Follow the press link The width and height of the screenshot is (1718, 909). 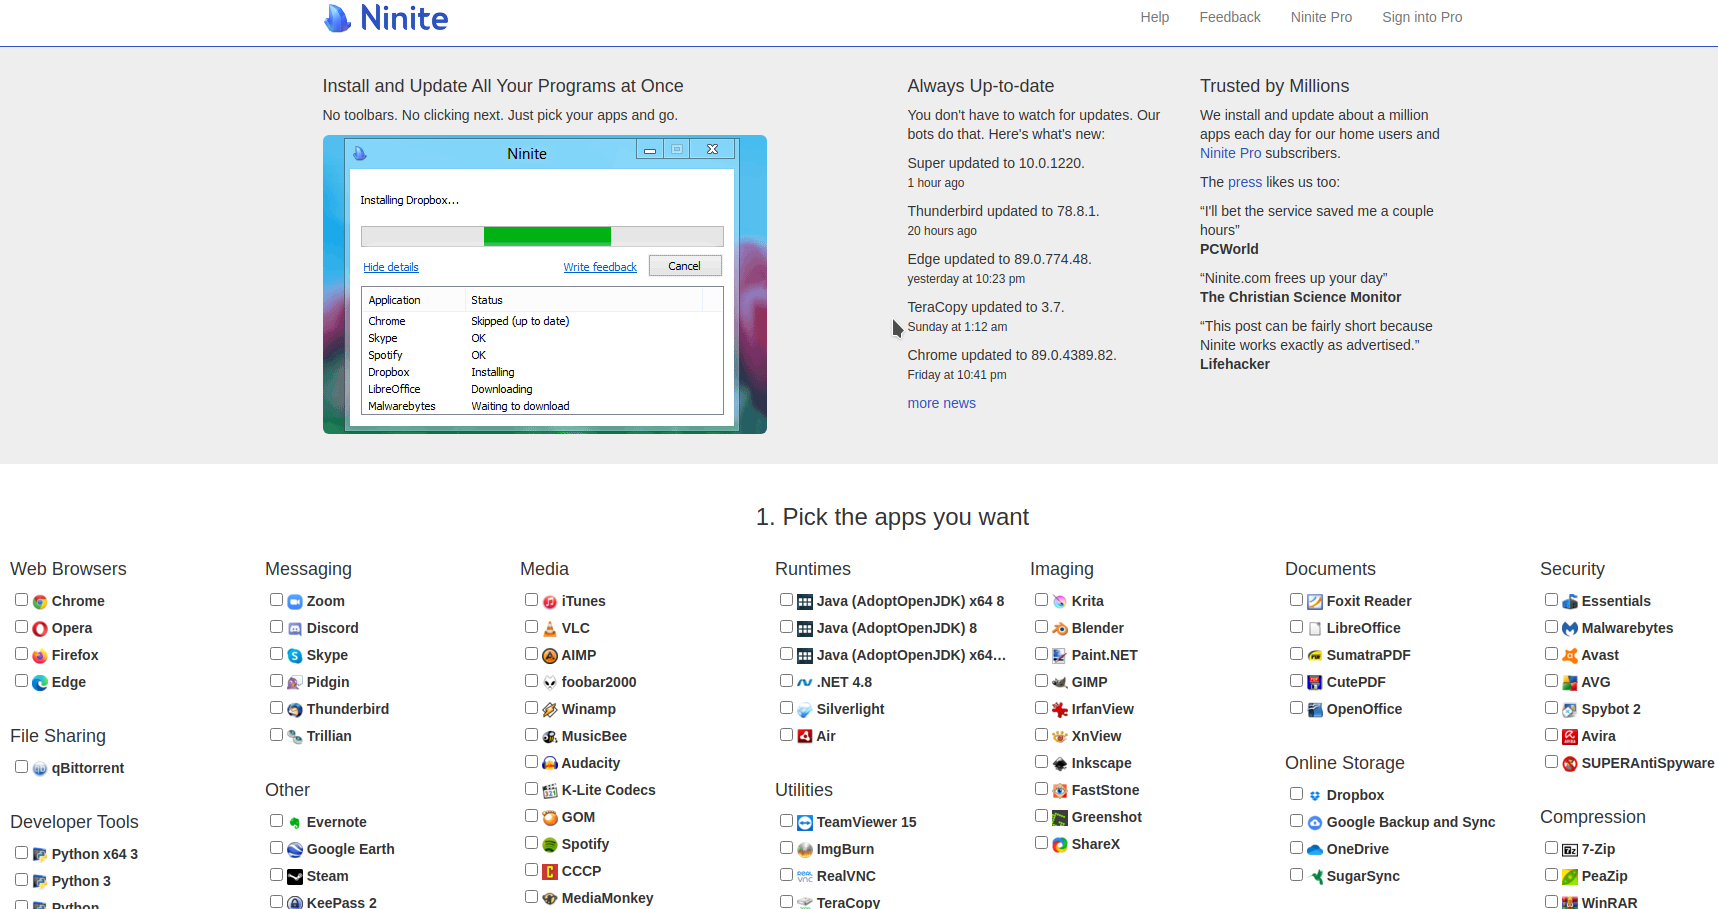pyautogui.click(x=1245, y=182)
